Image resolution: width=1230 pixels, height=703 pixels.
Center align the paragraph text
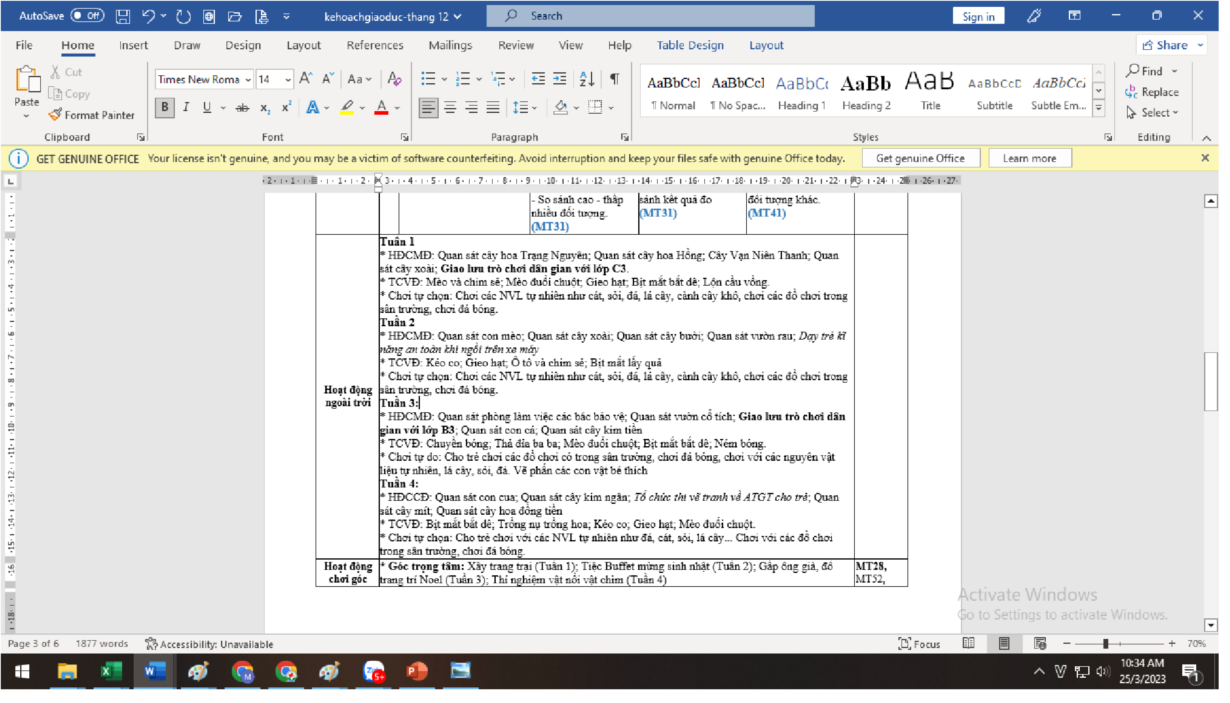450,108
